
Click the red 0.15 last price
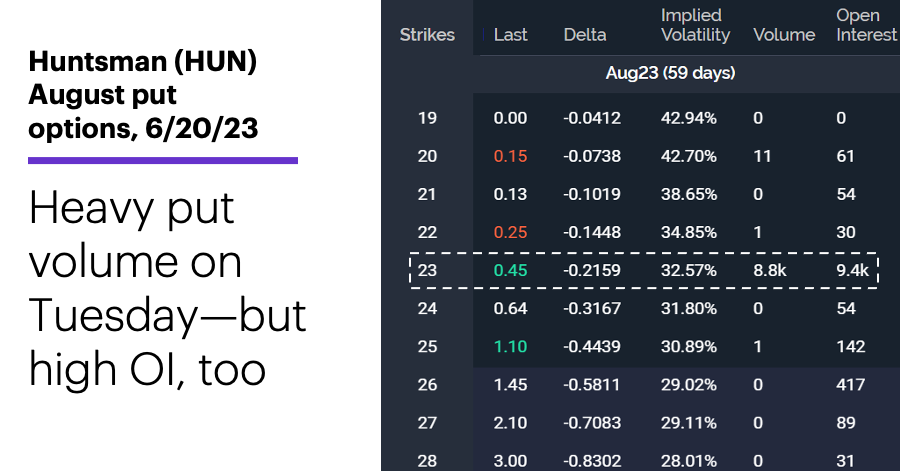pos(510,156)
